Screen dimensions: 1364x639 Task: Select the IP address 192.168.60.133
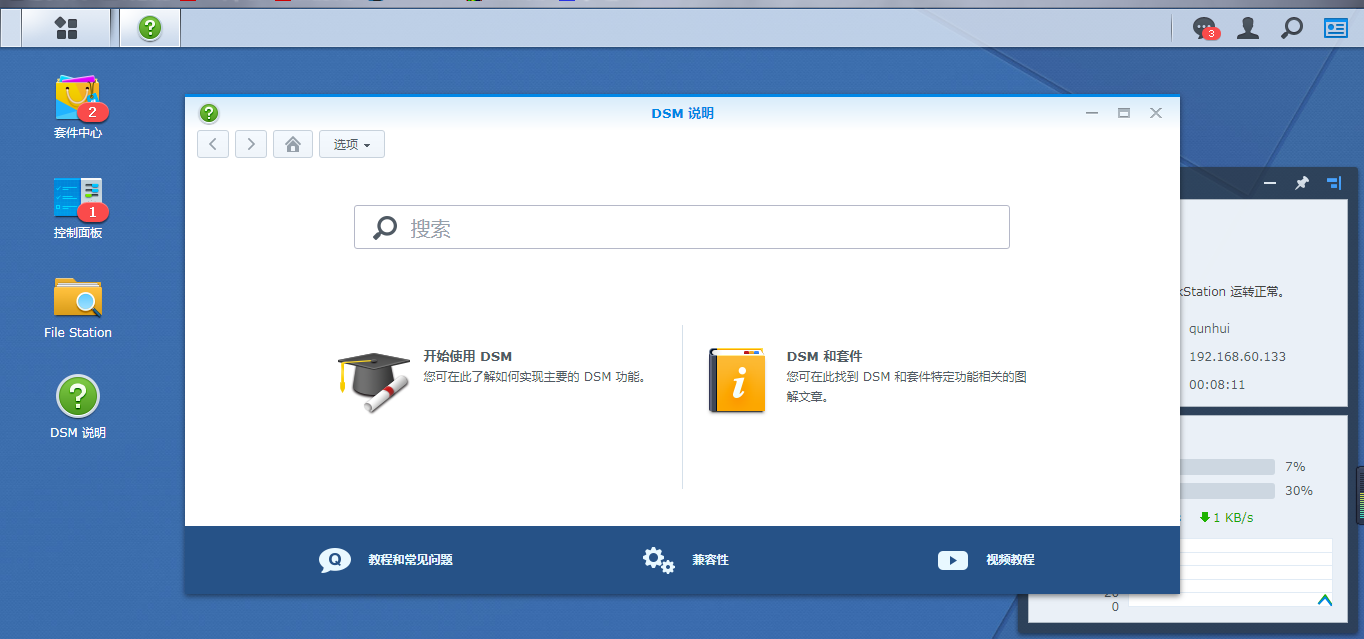1238,356
